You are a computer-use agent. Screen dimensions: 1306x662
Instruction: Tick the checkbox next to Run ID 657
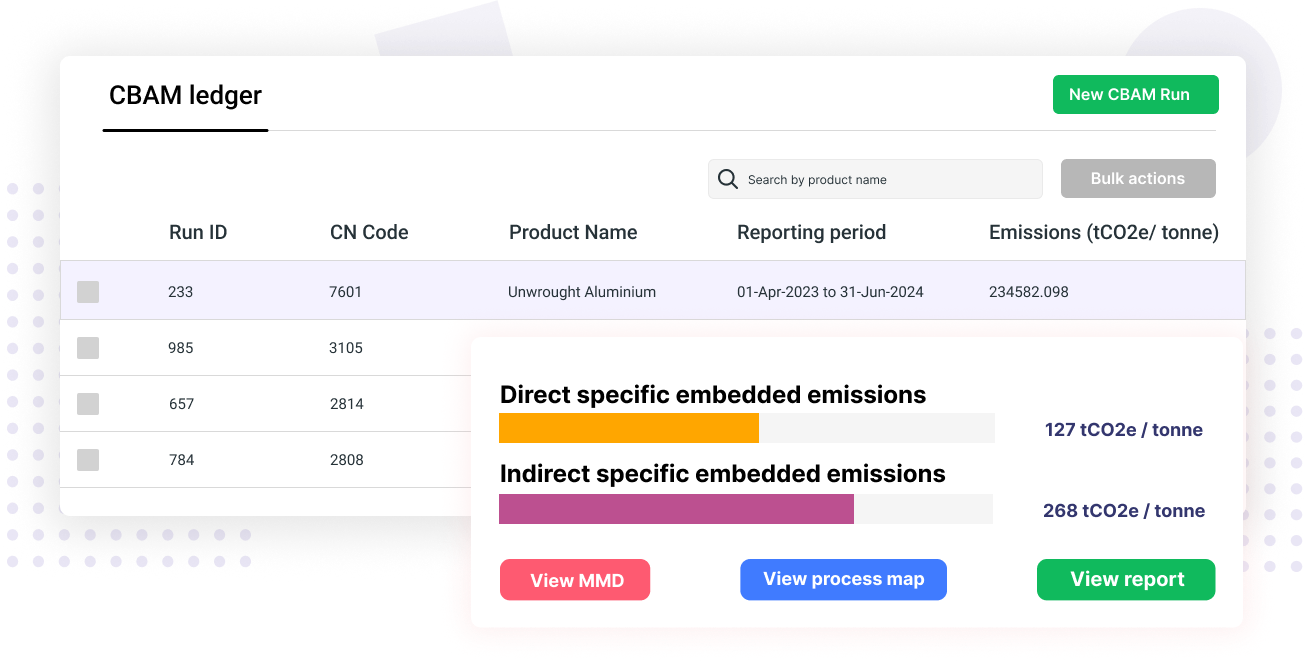(88, 404)
